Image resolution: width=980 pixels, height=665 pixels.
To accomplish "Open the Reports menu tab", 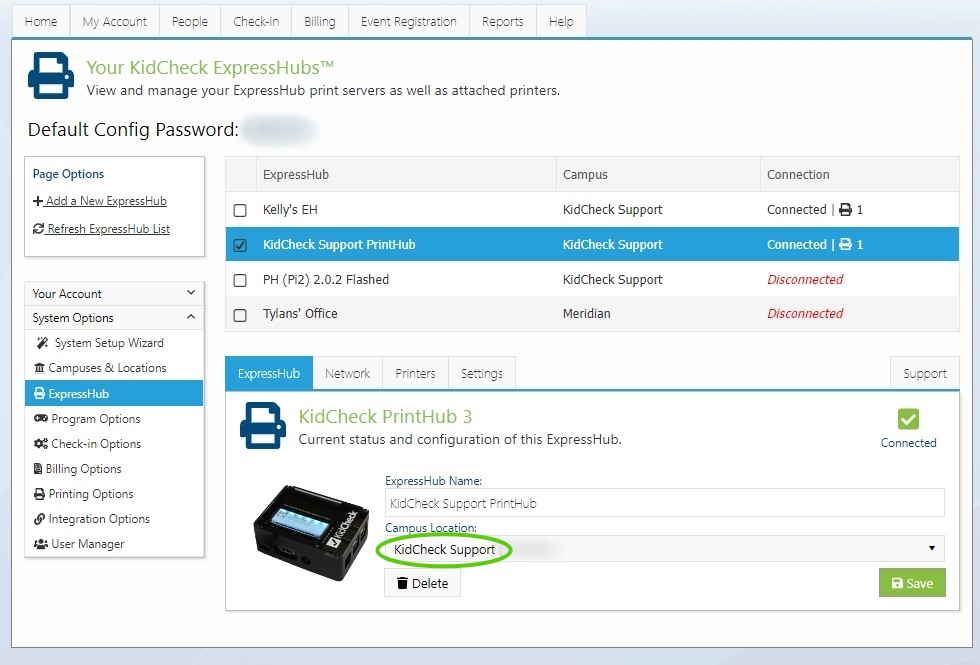I will click(502, 21).
